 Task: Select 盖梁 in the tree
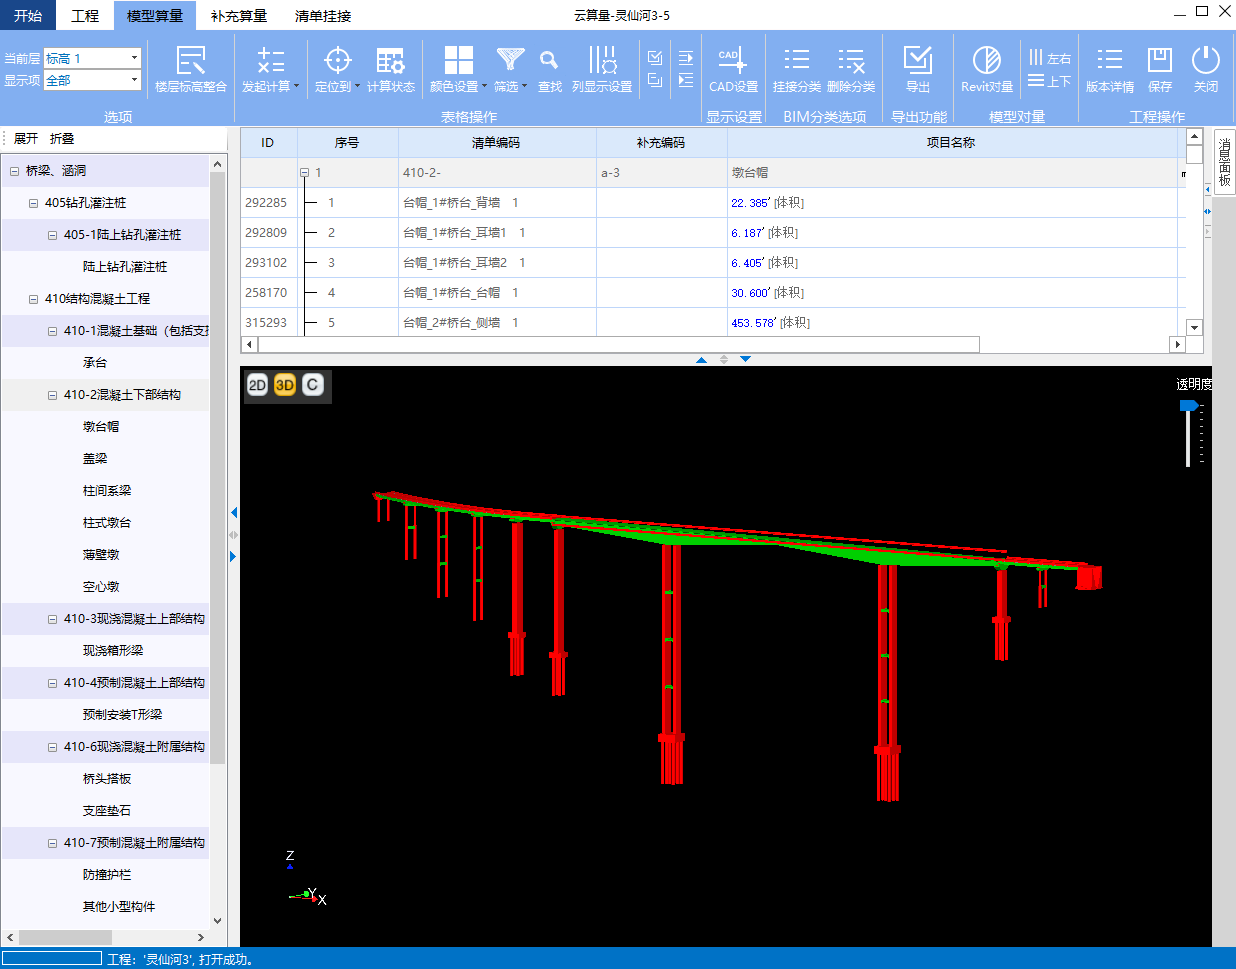(x=95, y=459)
